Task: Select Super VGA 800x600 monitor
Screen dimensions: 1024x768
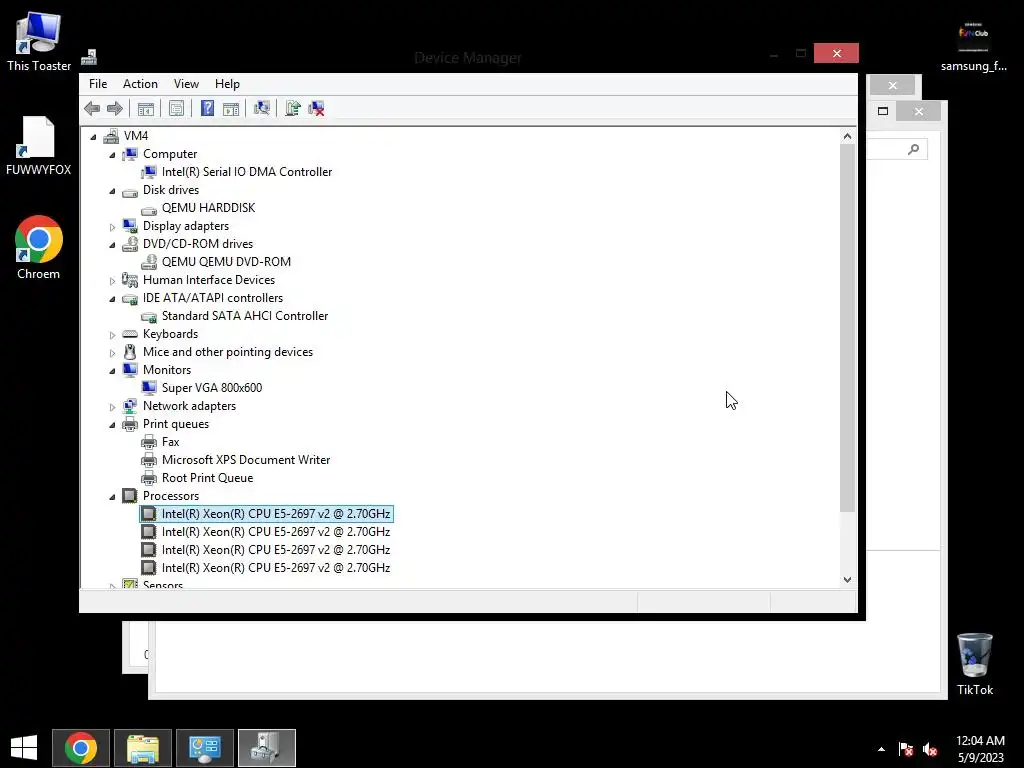Action: [212, 388]
